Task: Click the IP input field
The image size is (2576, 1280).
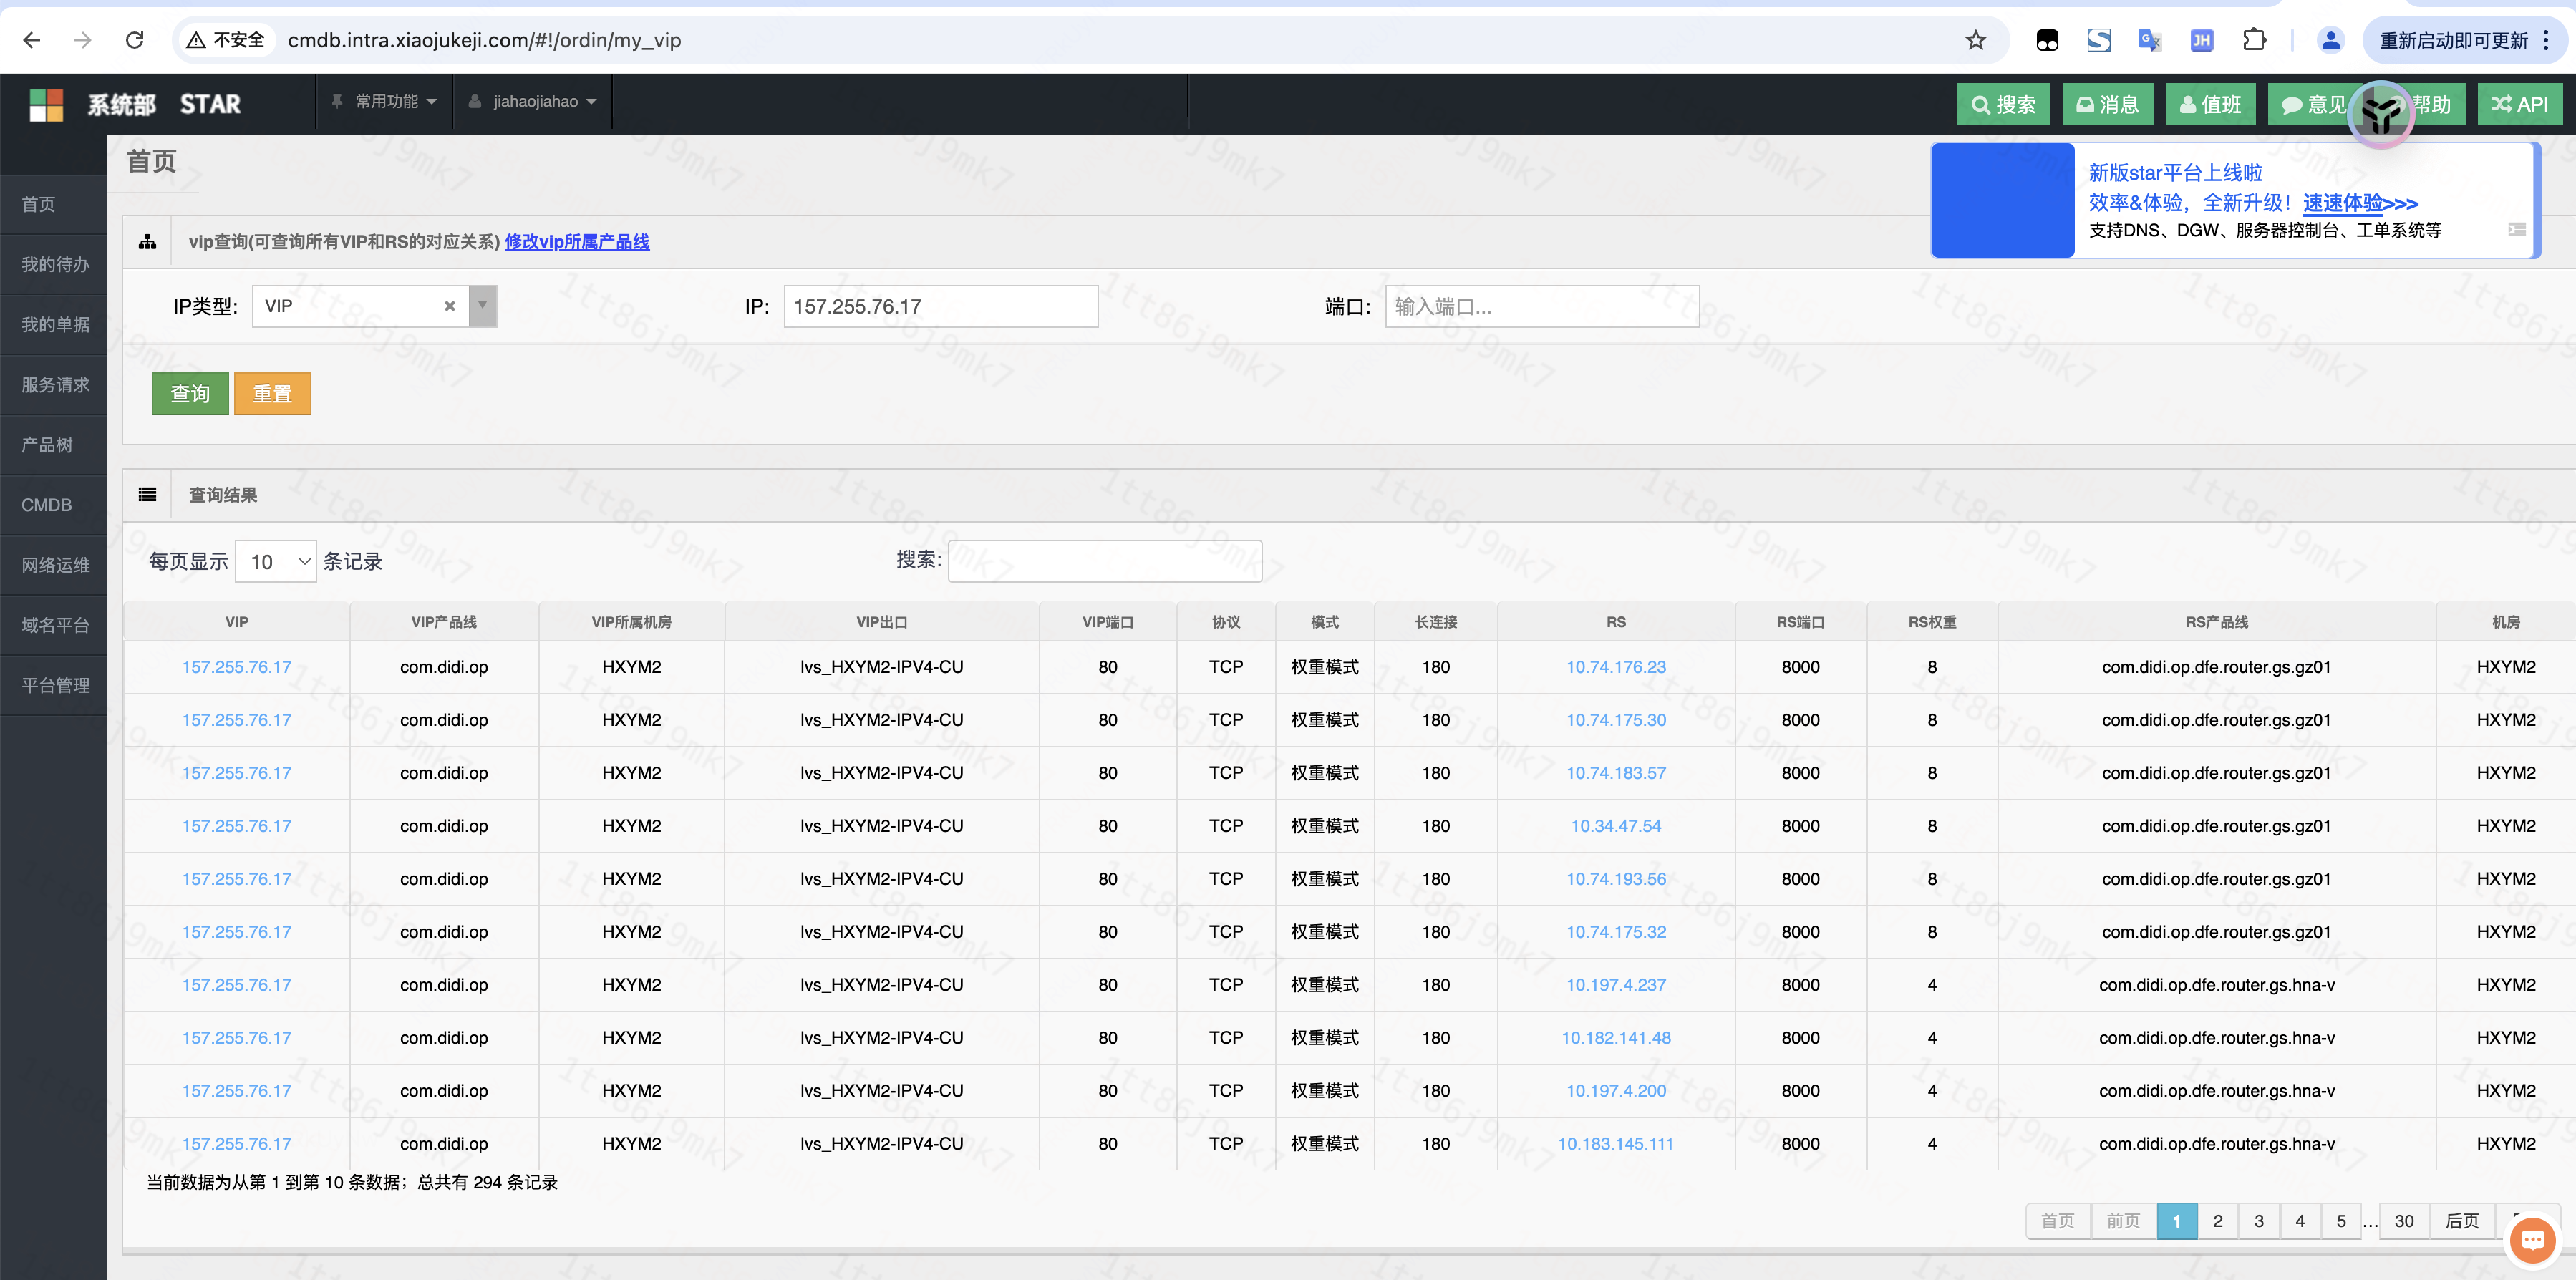Action: (941, 306)
